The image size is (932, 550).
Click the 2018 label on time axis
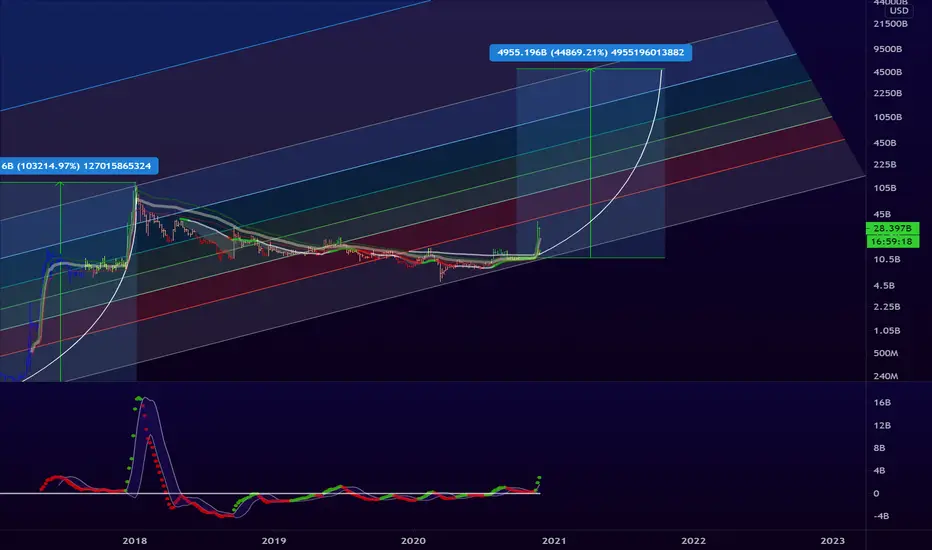135,540
